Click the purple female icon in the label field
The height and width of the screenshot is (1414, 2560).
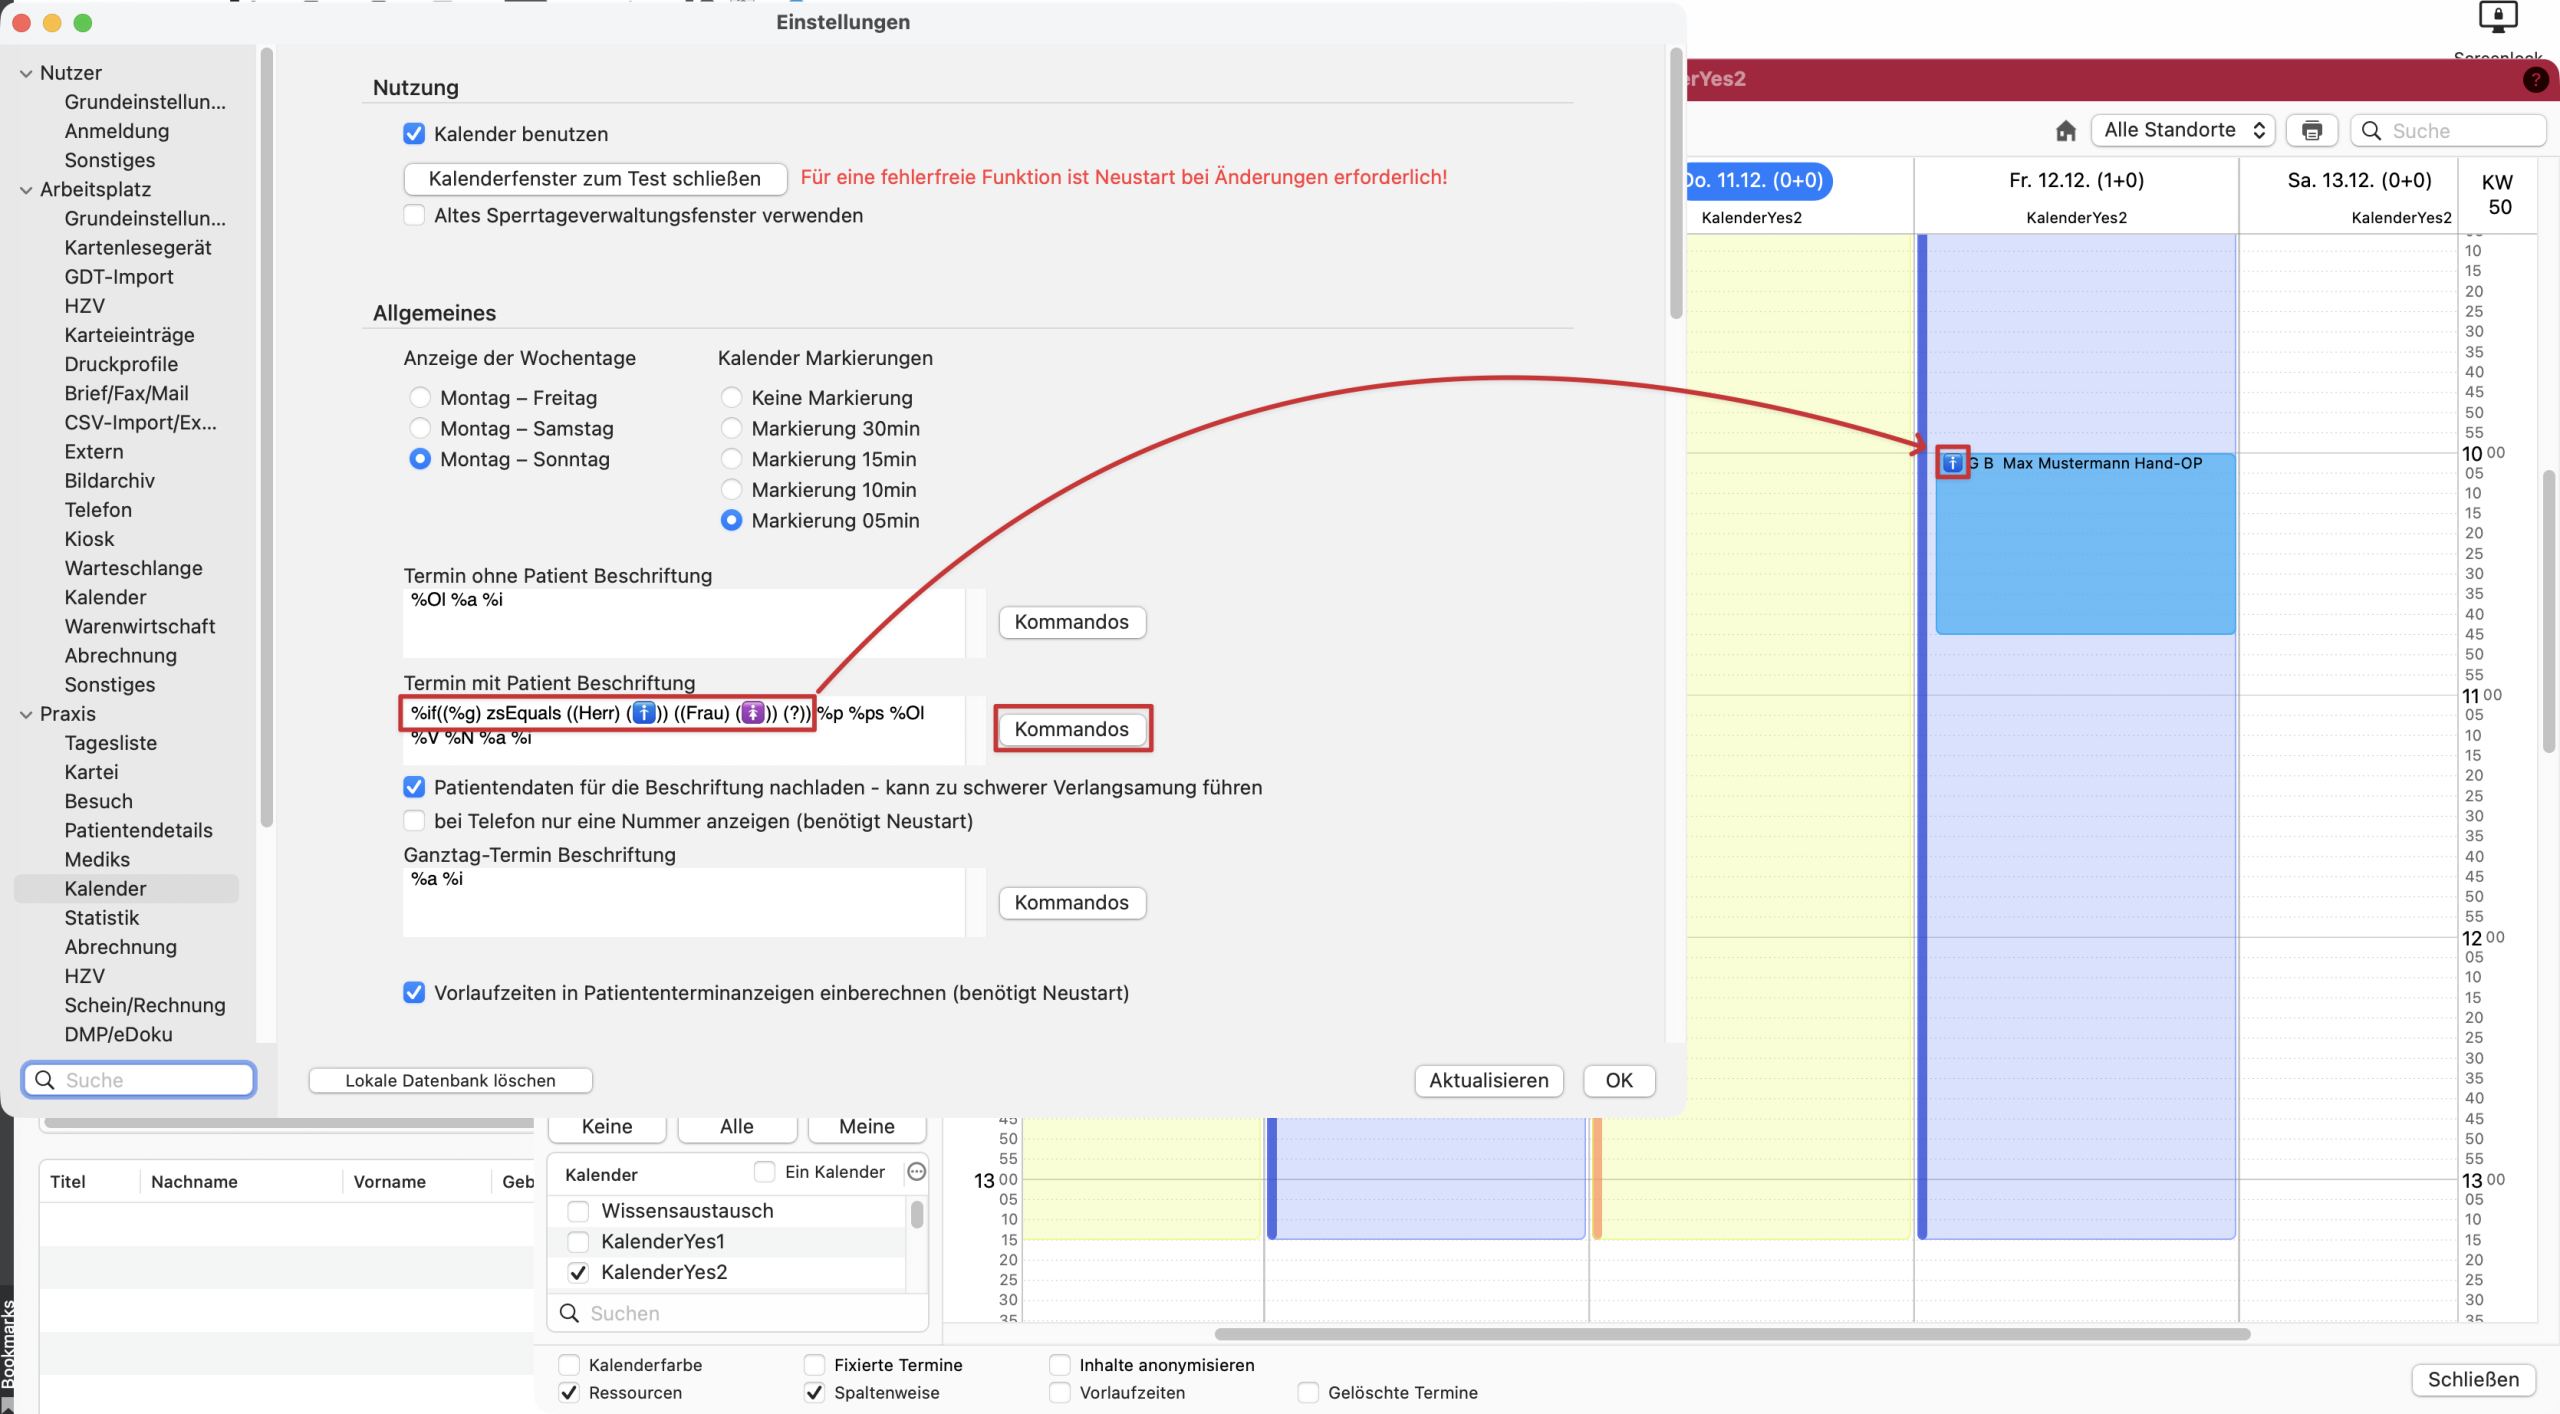coord(753,713)
